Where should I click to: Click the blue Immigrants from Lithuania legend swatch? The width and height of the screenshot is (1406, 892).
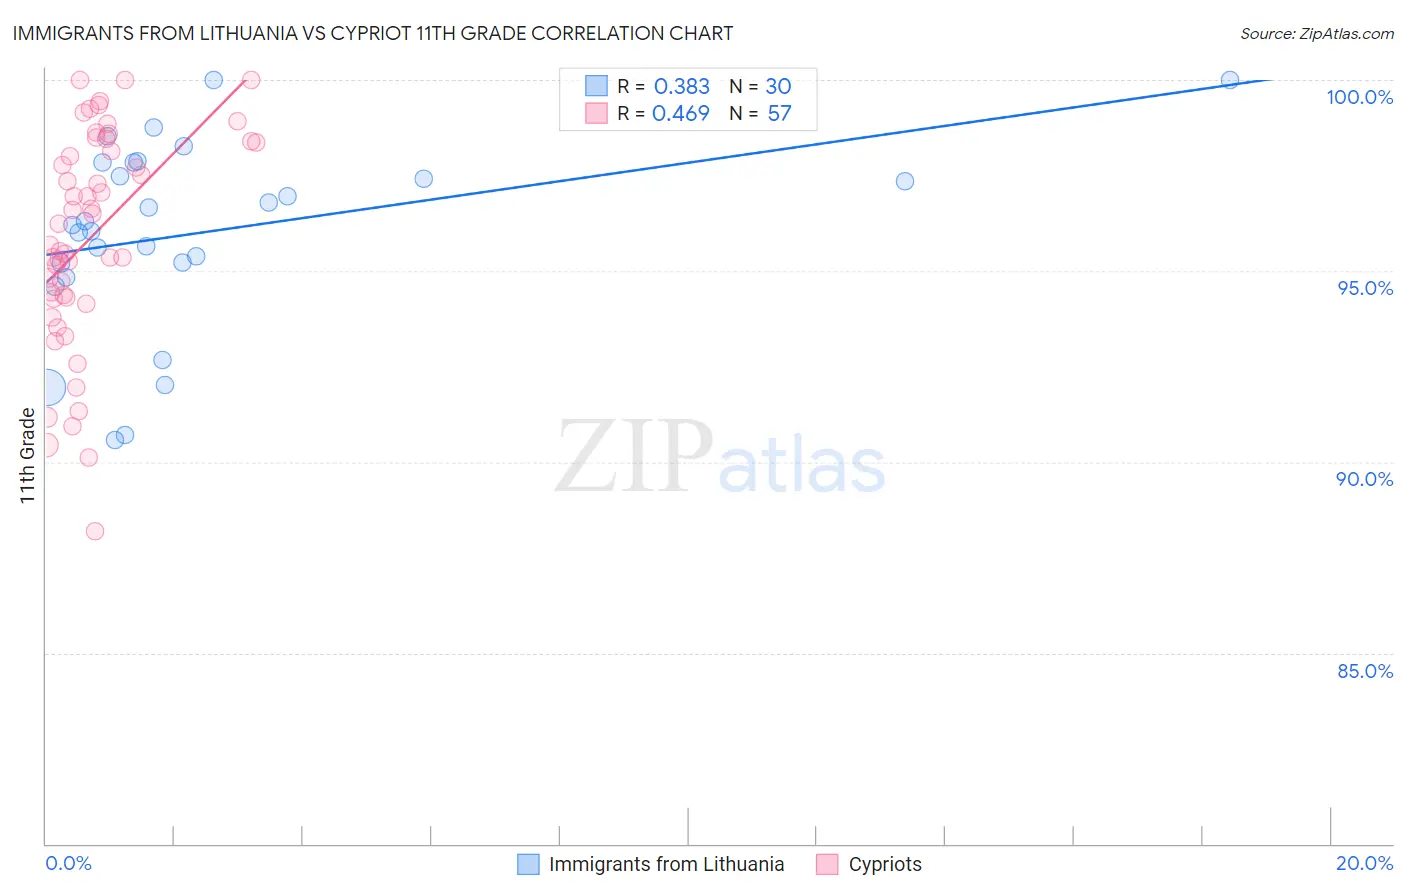point(528,864)
